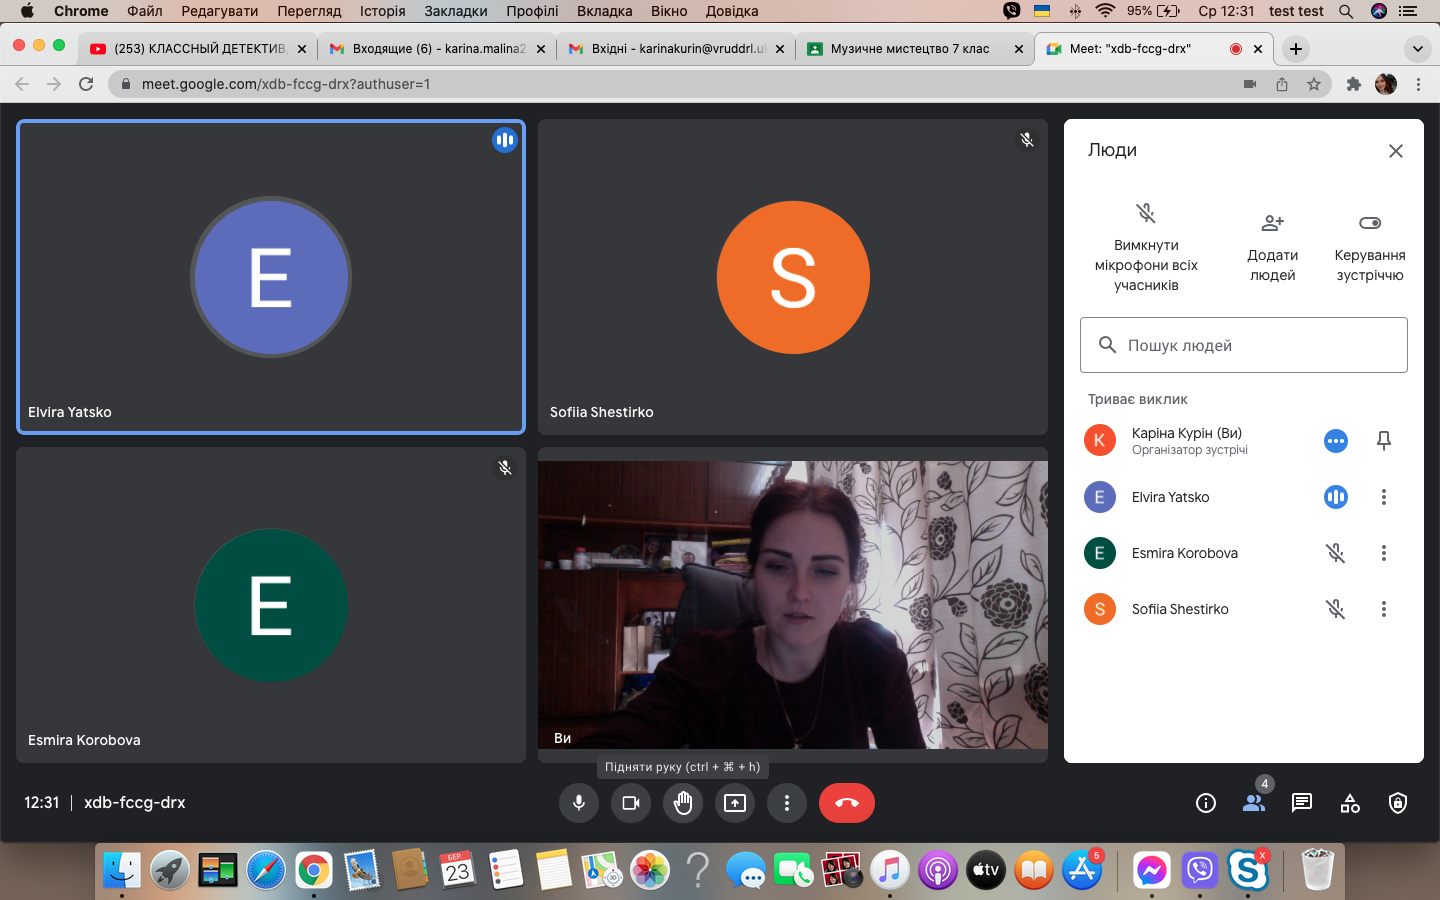The height and width of the screenshot is (900, 1440).
Task: Open Керування зустріччю toggle option
Action: 1370,247
